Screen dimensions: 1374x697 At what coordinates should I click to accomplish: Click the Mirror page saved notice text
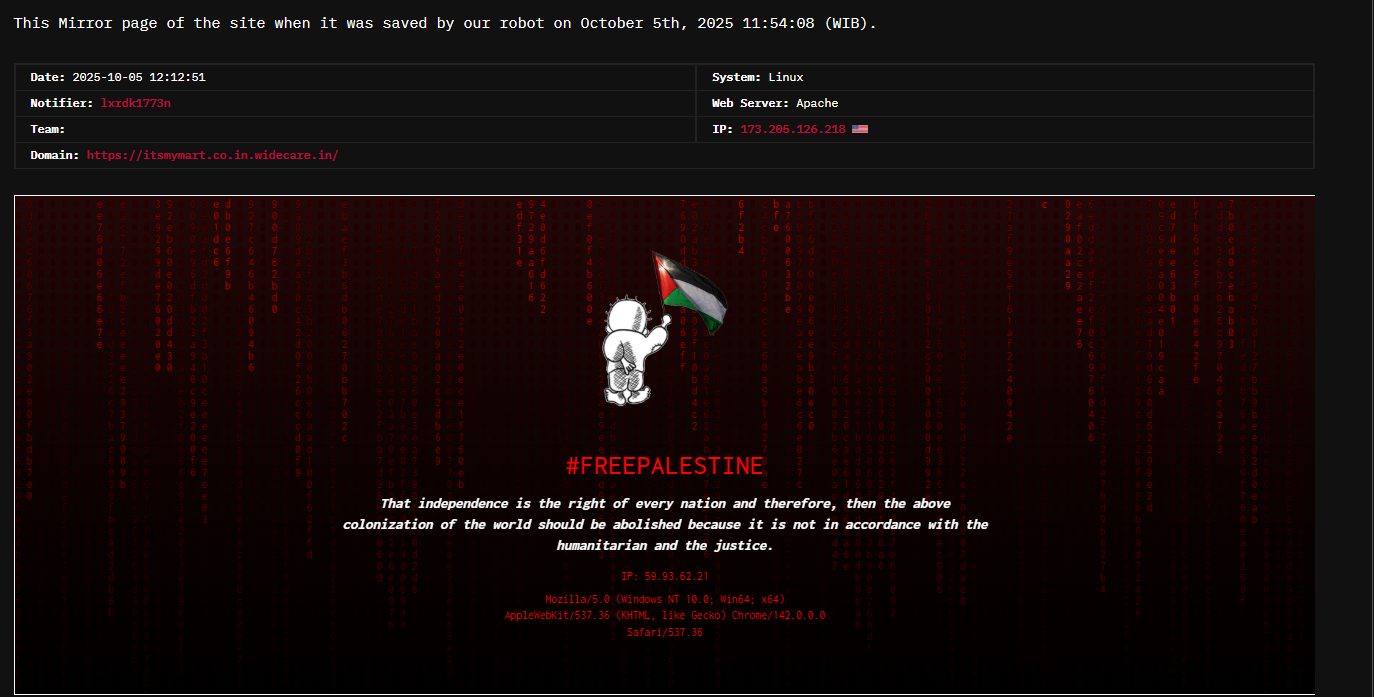(445, 23)
